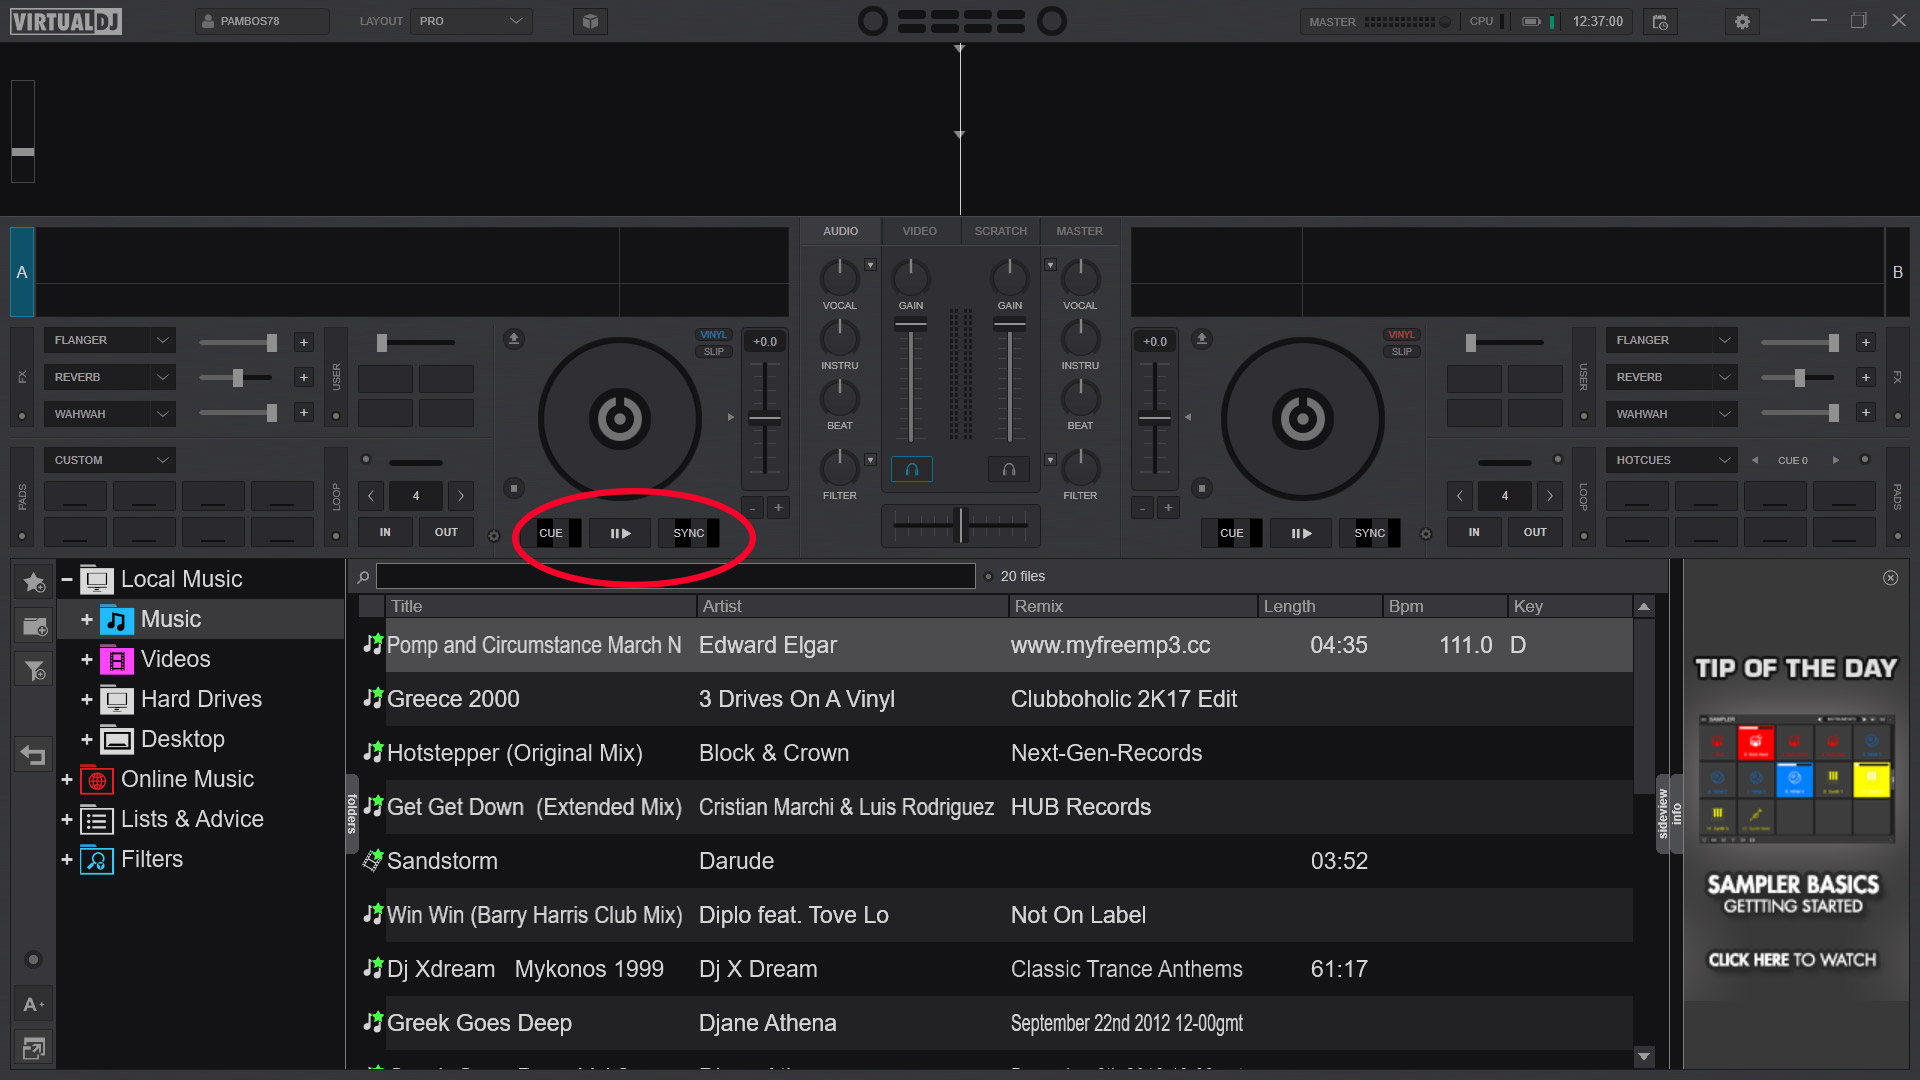The width and height of the screenshot is (1920, 1080).
Task: Toggle SLIP mode on deck B
Action: (1401, 352)
